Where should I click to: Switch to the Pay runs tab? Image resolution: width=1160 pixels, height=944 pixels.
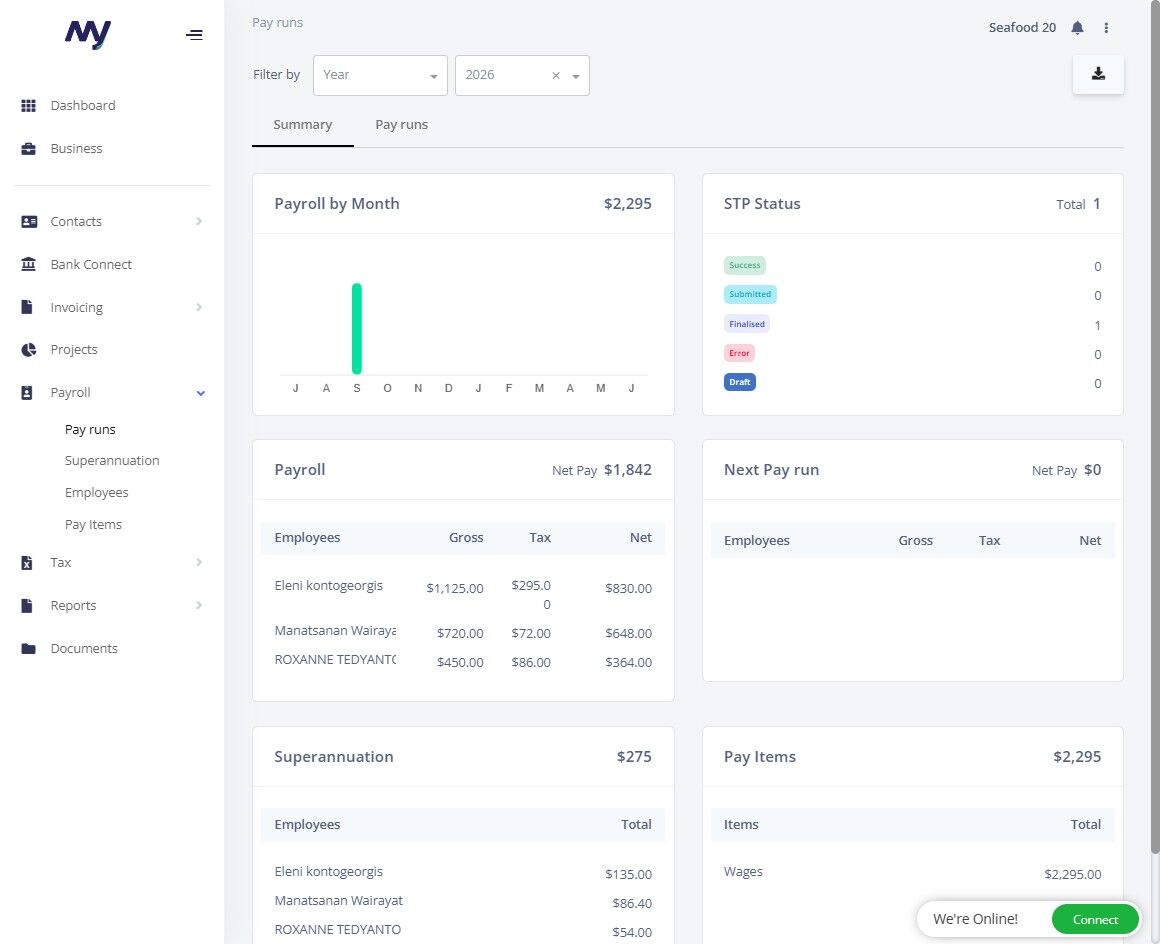click(402, 125)
